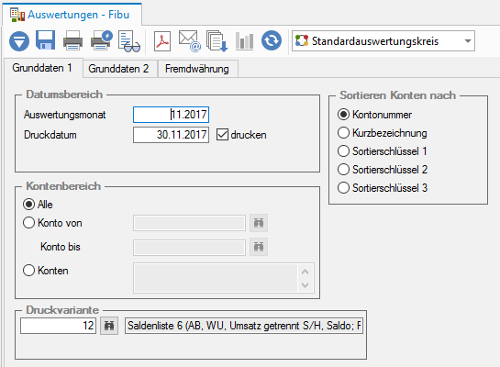Click the Druckvariante number field with 12
The height and width of the screenshot is (367, 500).
click(58, 325)
